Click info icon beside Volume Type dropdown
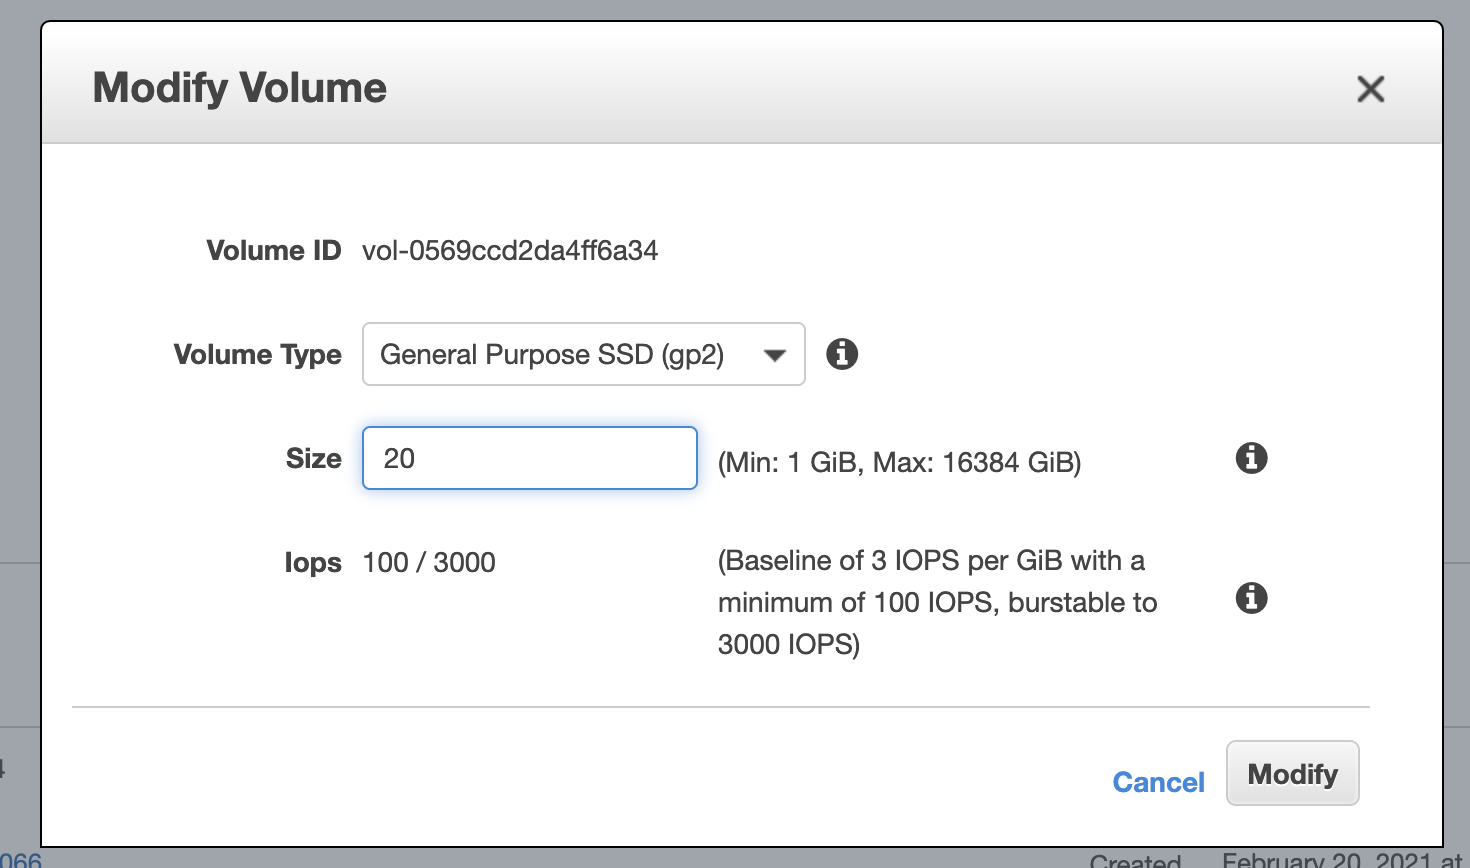 point(841,354)
